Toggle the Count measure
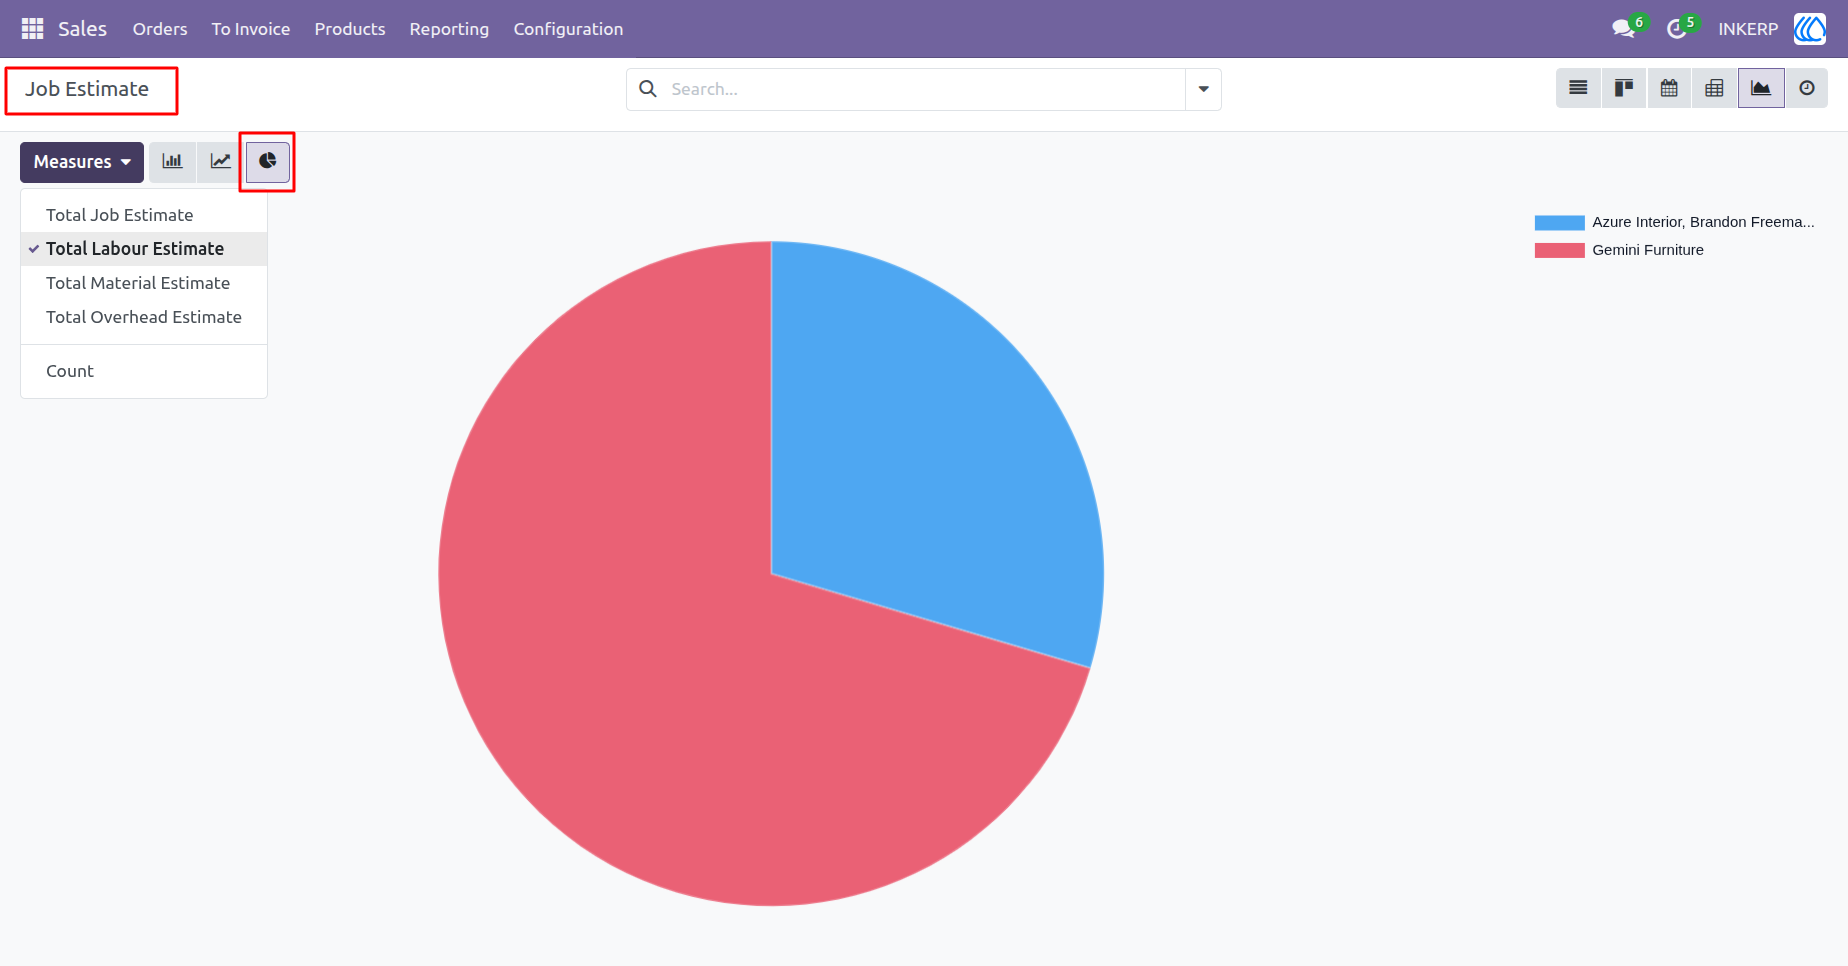 pyautogui.click(x=144, y=371)
